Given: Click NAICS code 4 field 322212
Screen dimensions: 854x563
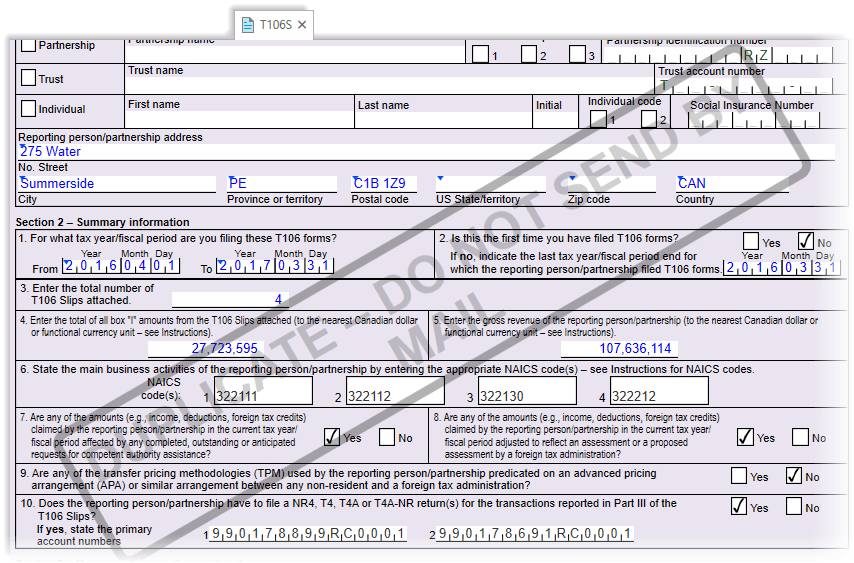Looking at the screenshot, I should point(660,390).
